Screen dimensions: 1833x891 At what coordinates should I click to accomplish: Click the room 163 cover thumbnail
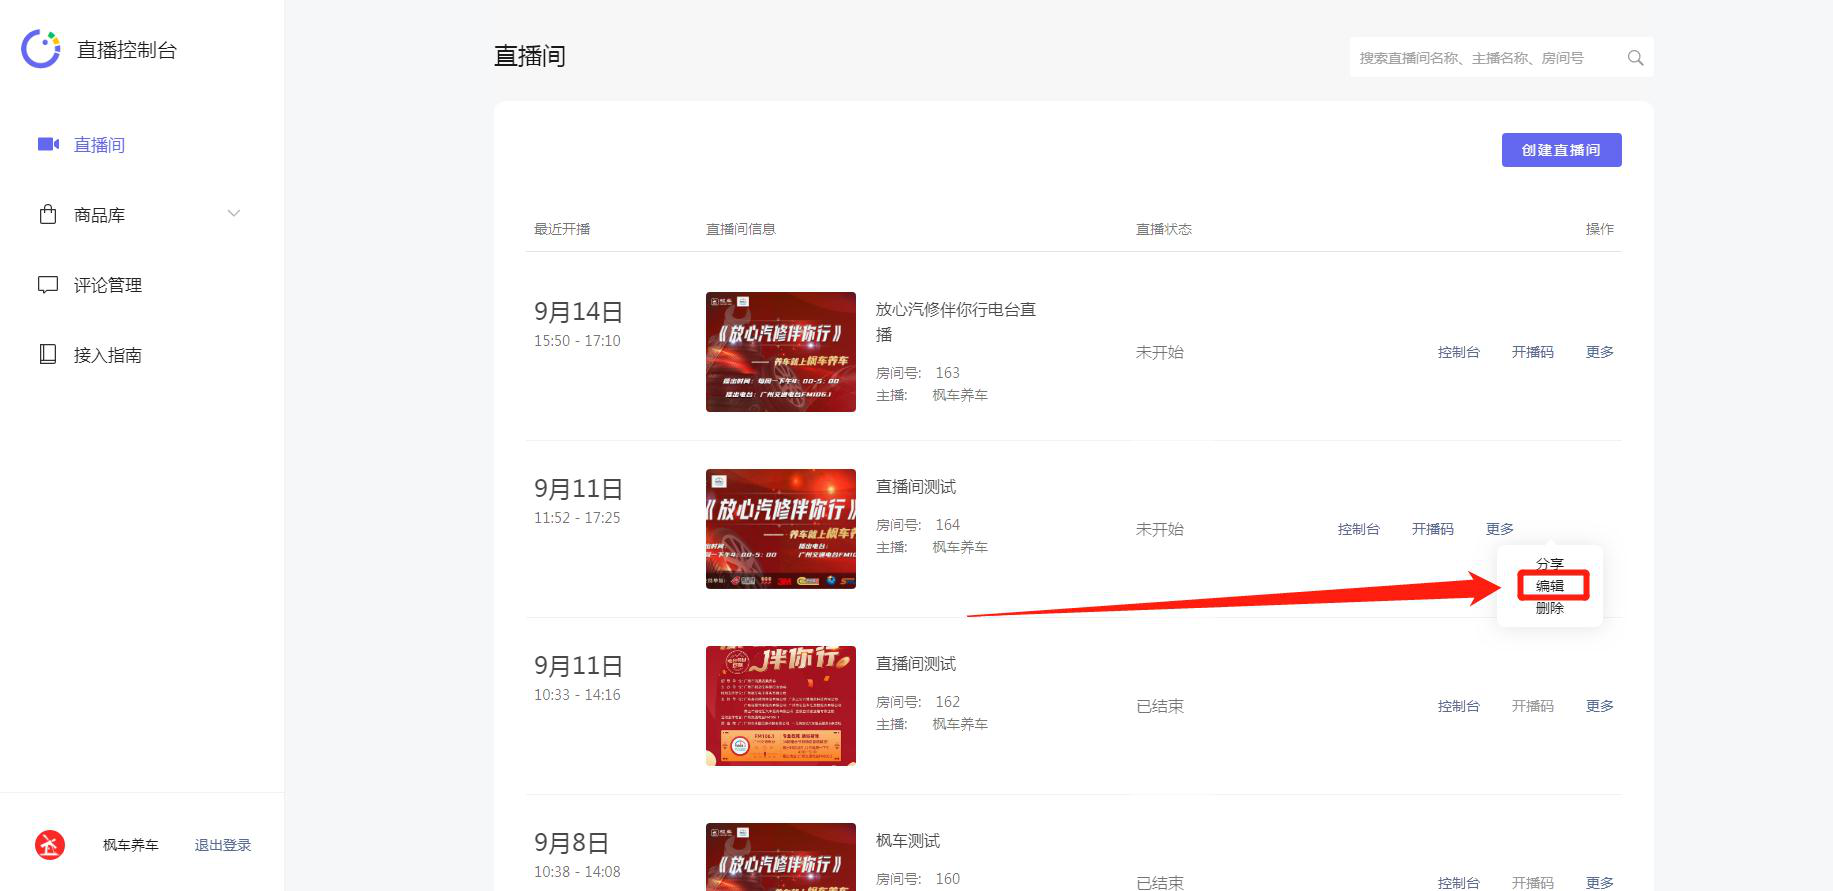[781, 352]
